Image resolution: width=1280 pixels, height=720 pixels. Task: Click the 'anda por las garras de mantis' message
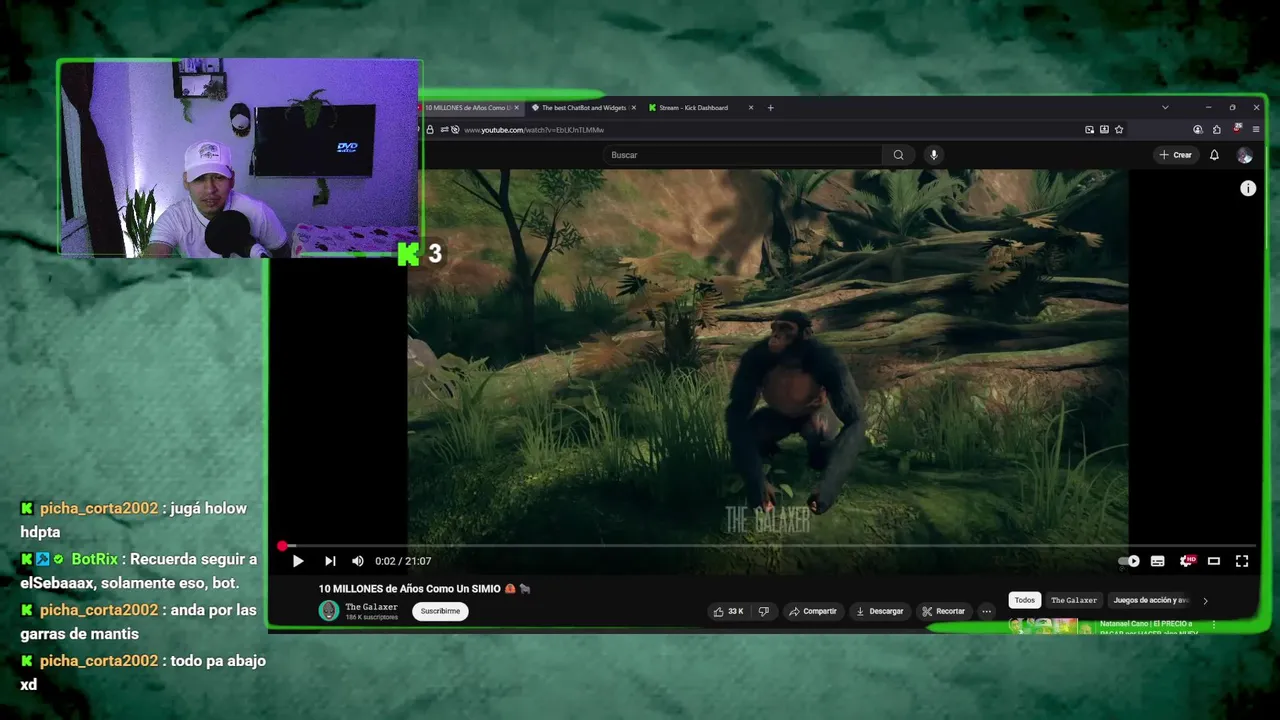coord(138,622)
